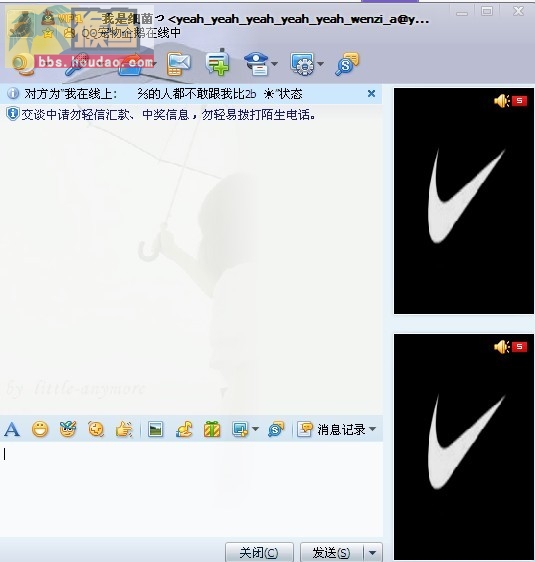Screen dimensions: 535x562
Task: Click the police officer report icon
Action: [256, 64]
